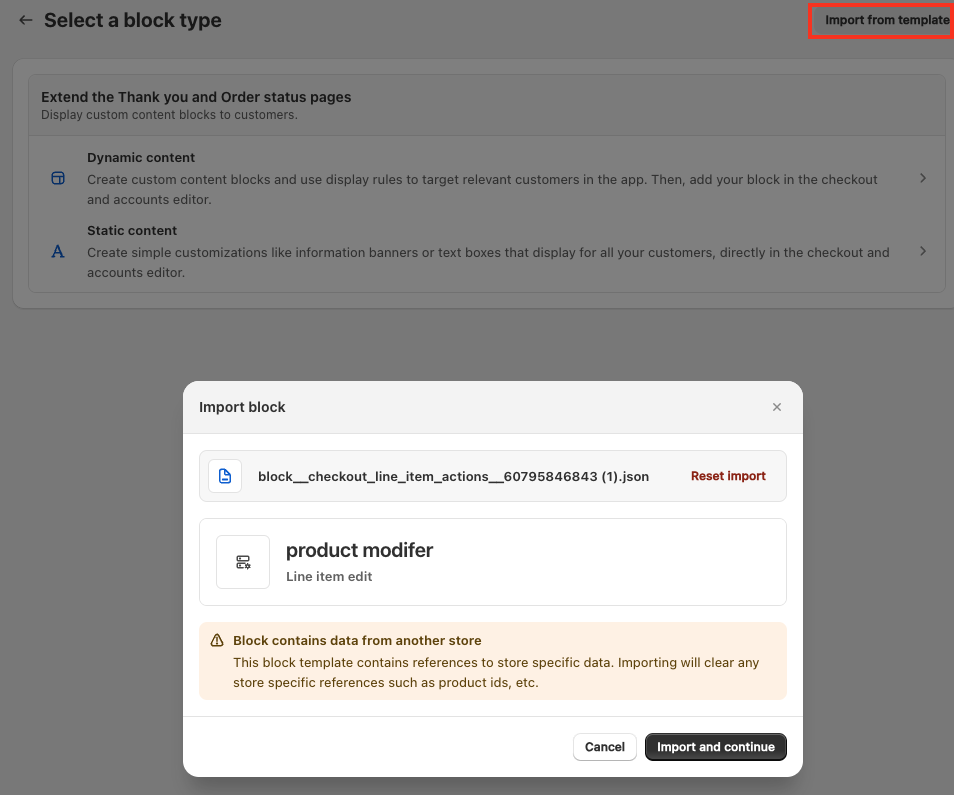Viewport: 954px width, 795px height.
Task: Select the Dynamic content option title
Action: click(141, 158)
